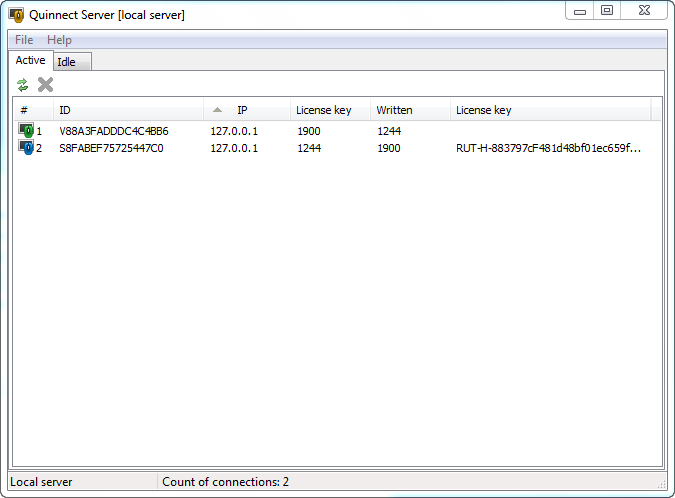The height and width of the screenshot is (498, 675).
Task: Click the Written value 1900 in row 2
Action: (x=389, y=148)
